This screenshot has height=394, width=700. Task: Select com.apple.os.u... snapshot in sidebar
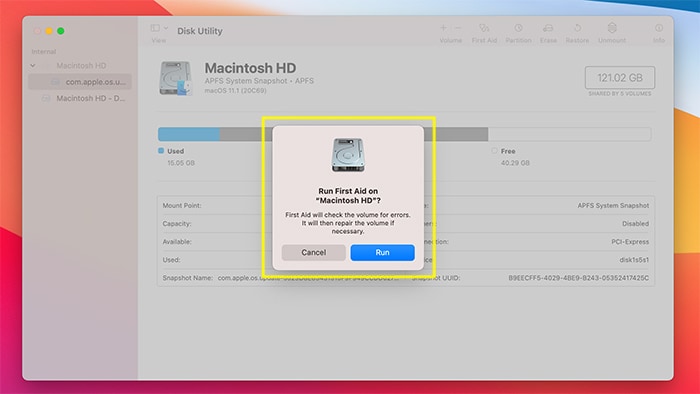click(80, 82)
